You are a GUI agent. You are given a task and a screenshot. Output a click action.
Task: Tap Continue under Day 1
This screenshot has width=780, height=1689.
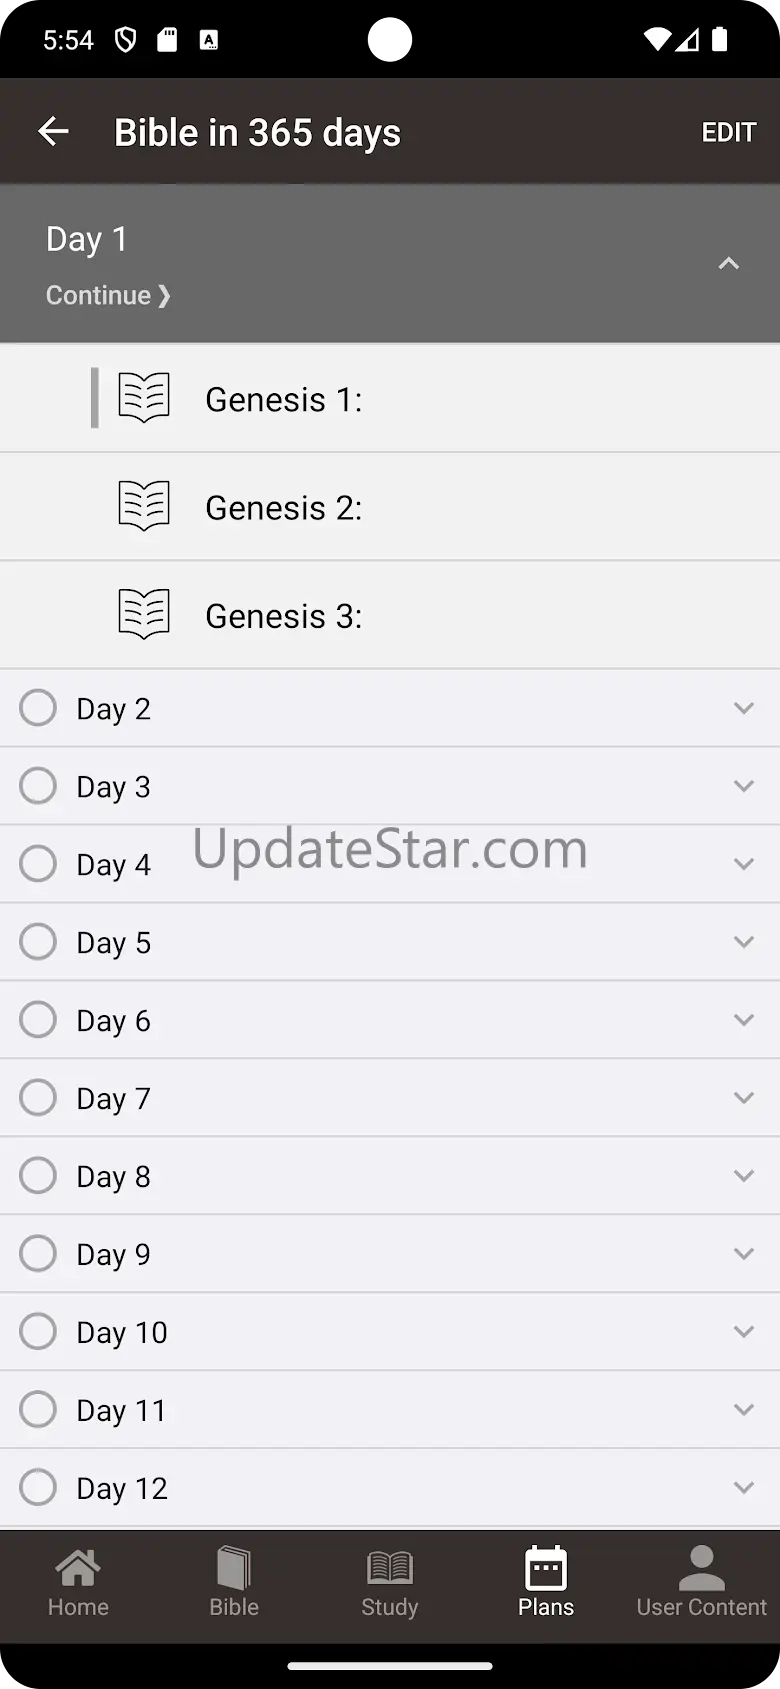coord(108,295)
